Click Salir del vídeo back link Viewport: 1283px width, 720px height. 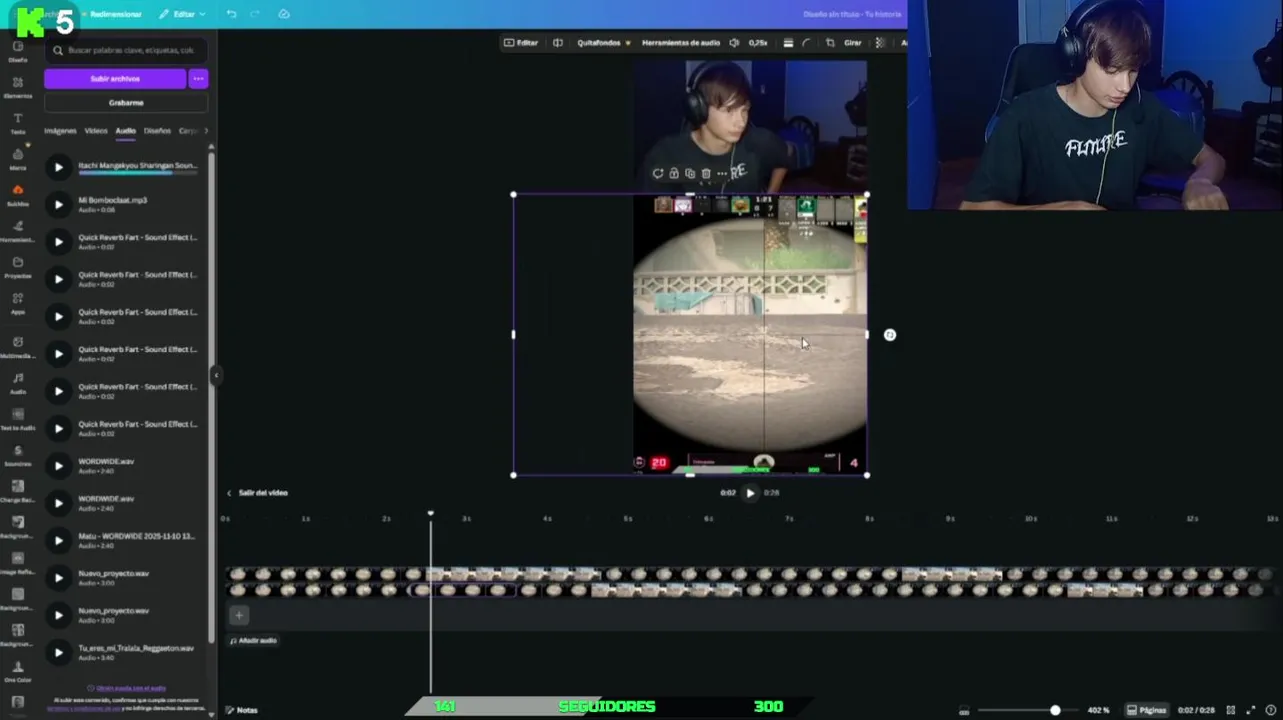click(x=257, y=493)
